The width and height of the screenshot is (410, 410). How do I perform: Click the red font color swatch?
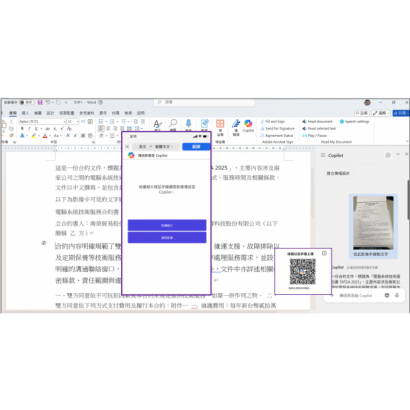click(x=45, y=136)
